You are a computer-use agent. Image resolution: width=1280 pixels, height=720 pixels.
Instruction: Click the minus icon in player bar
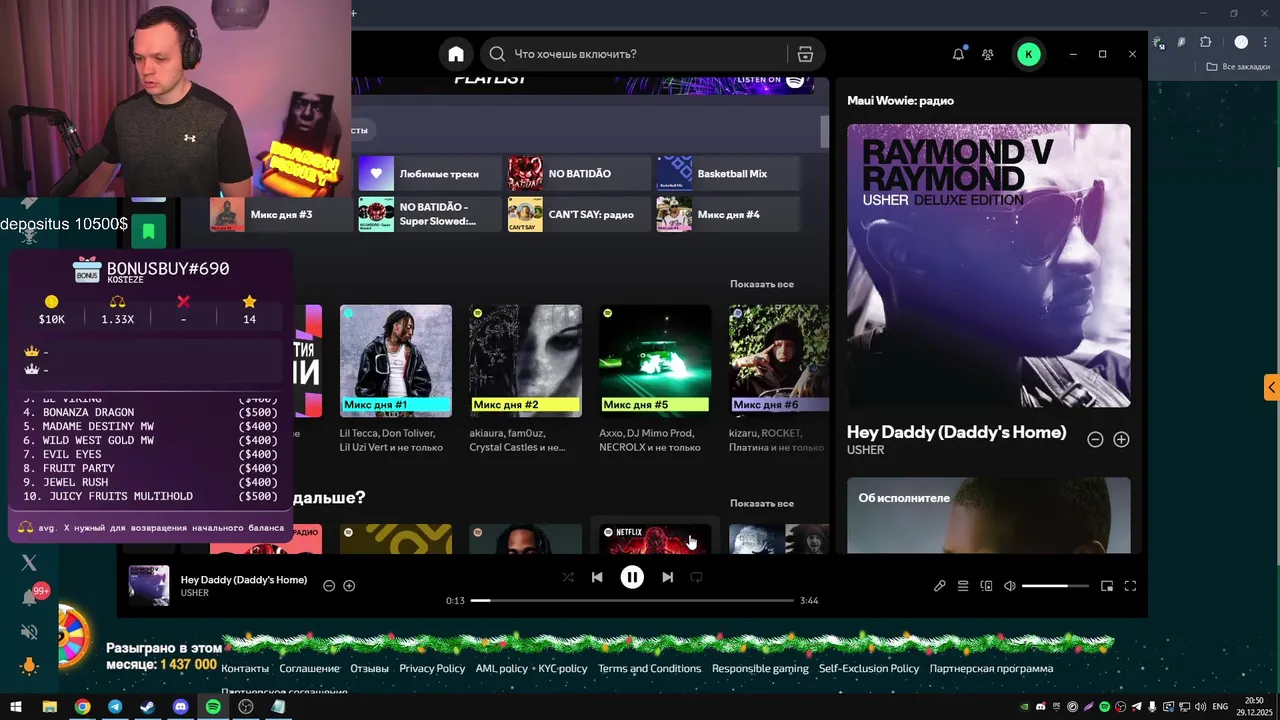(x=329, y=586)
